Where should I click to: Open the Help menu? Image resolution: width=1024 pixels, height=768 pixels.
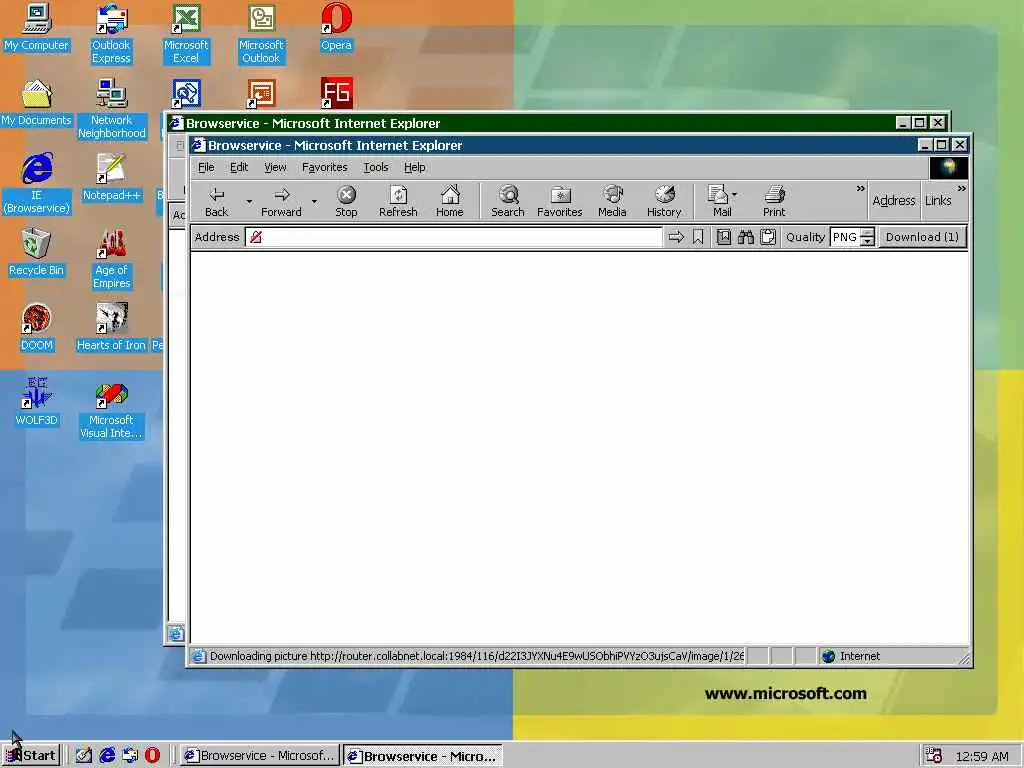tap(415, 167)
